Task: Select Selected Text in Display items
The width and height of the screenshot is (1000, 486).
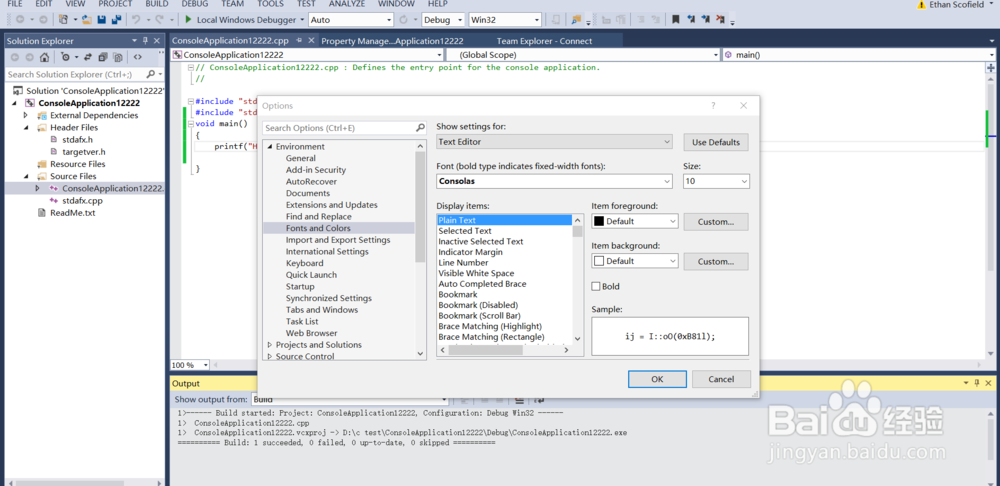Action: 465,231
